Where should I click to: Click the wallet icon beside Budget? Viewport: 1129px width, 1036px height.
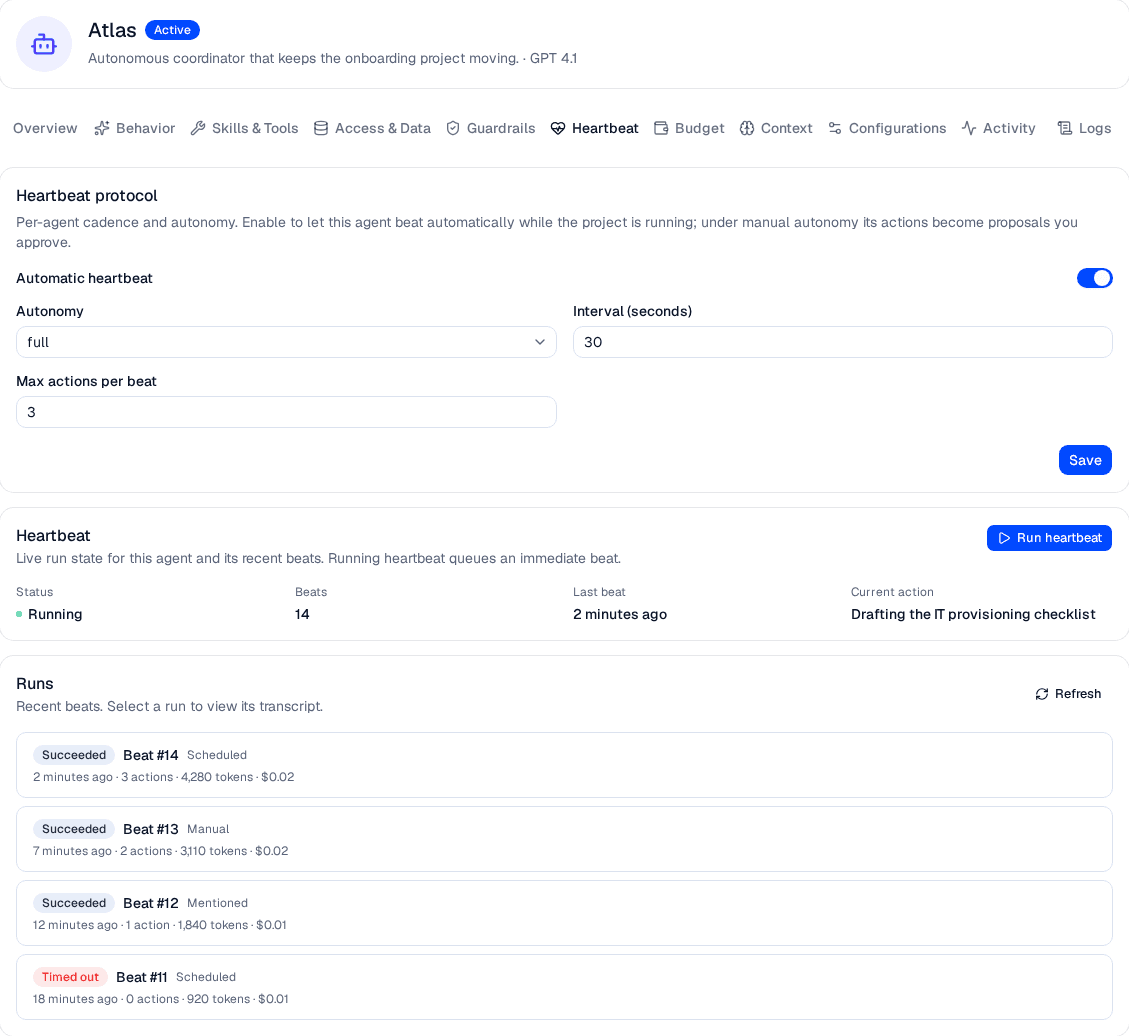coord(661,128)
